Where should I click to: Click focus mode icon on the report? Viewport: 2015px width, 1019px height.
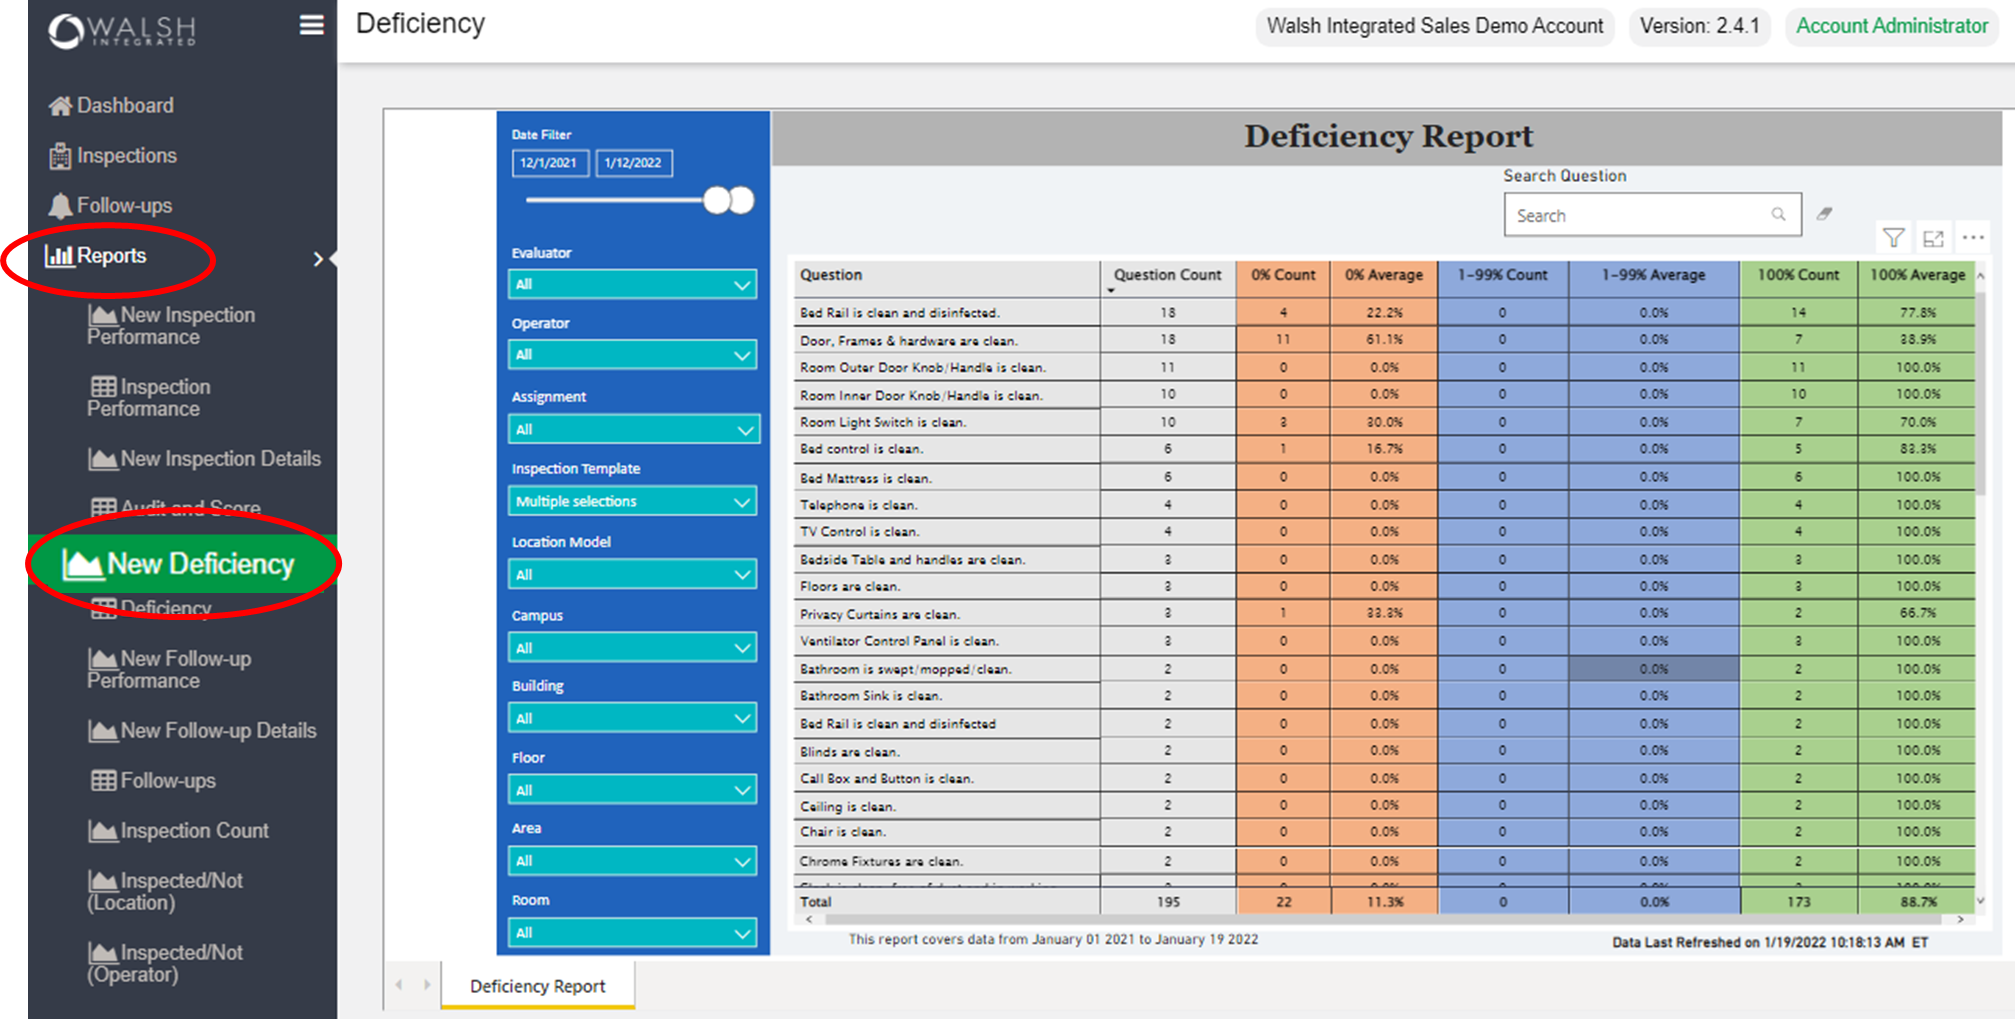click(x=1934, y=238)
